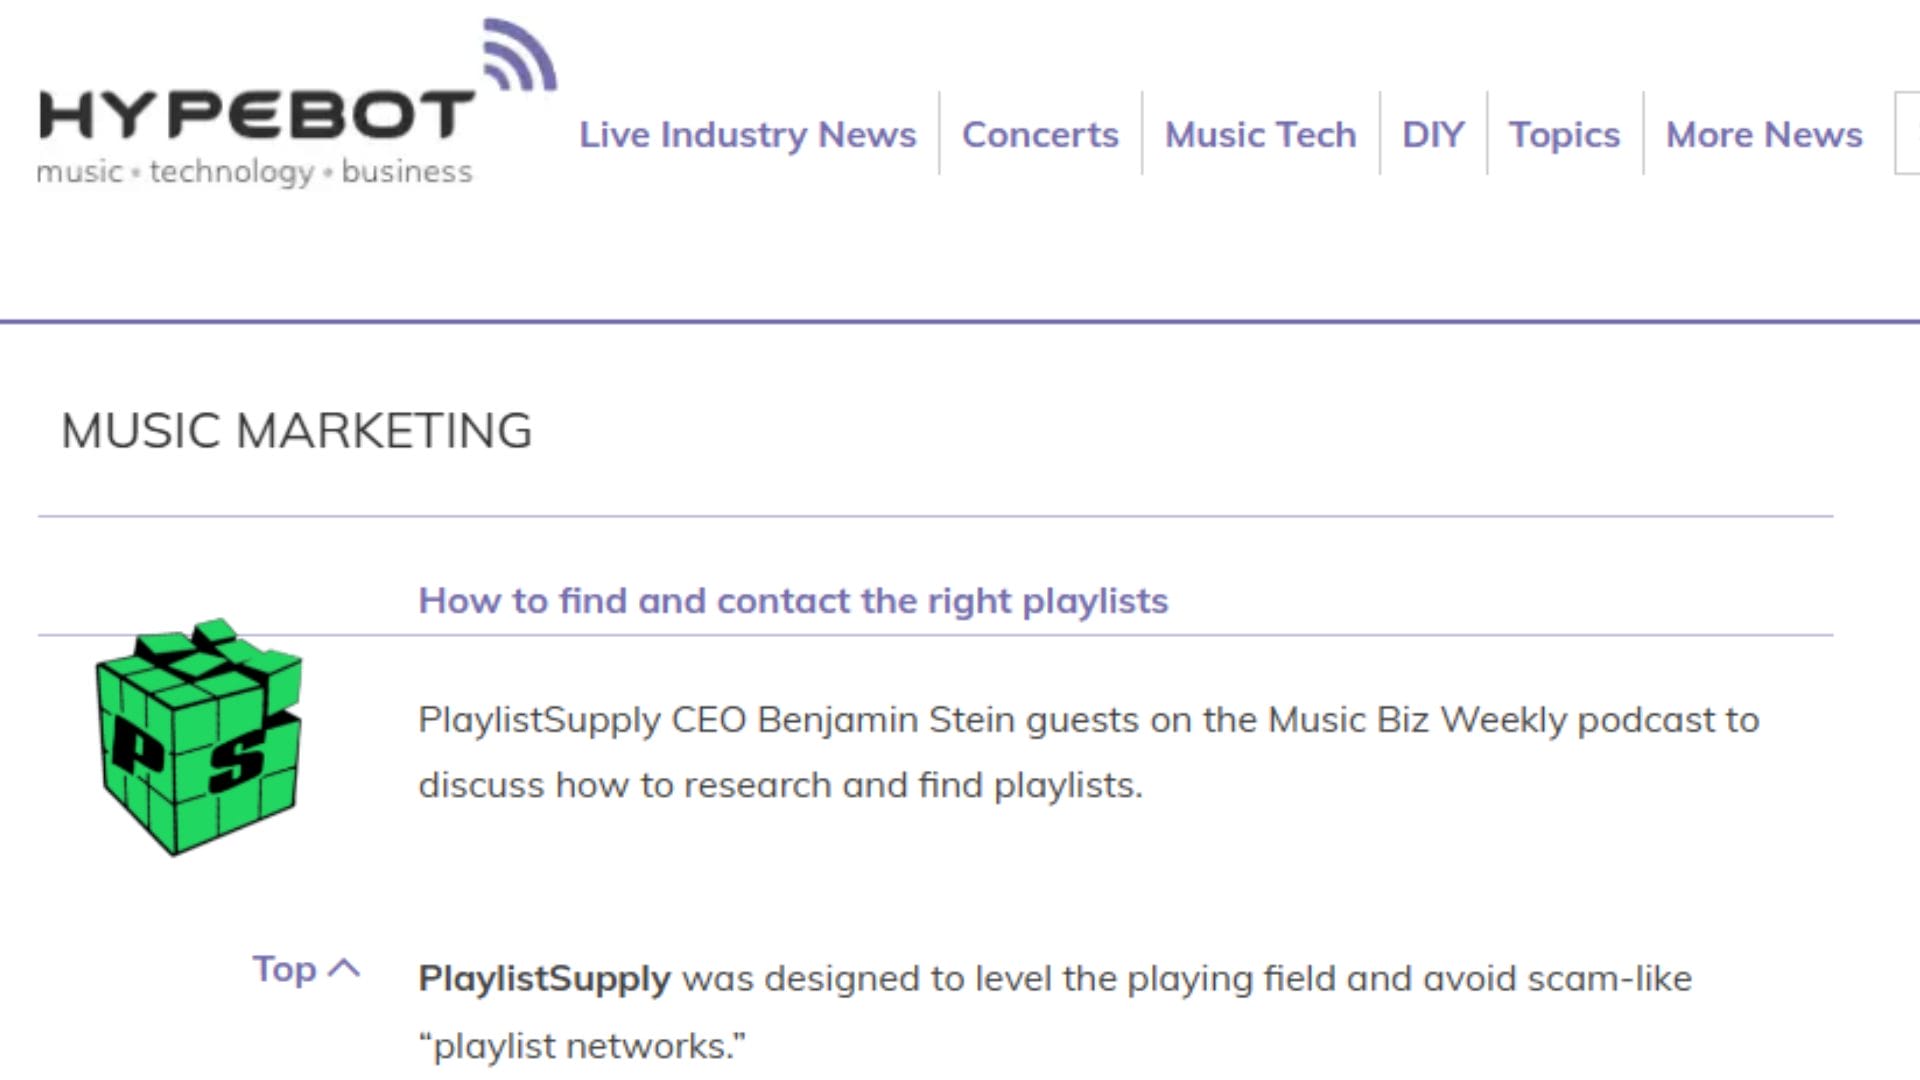Select Music Tech from the navigation
The width and height of the screenshot is (1920, 1080).
click(1260, 134)
